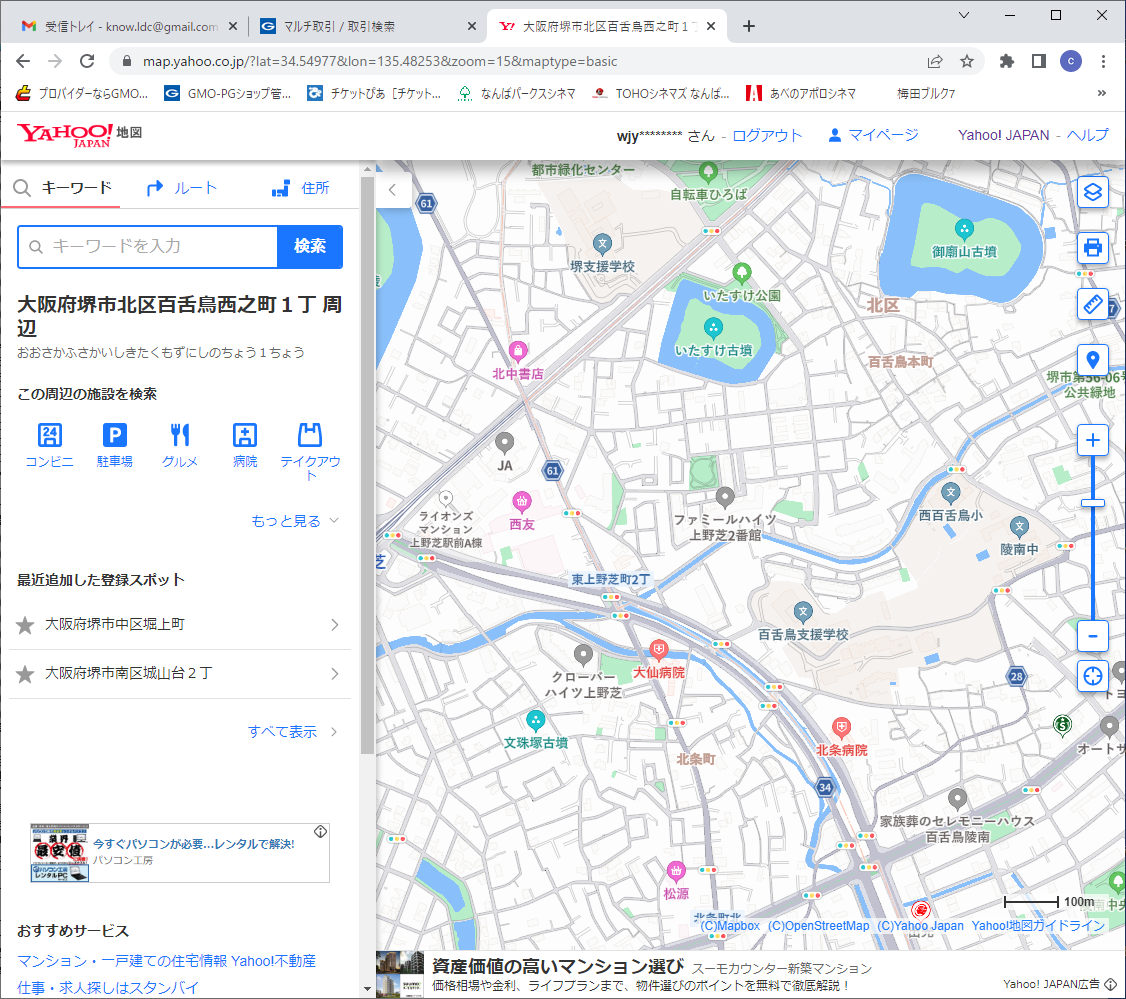This screenshot has width=1126, height=999.
Task: Center map on current location
Action: [x=1092, y=676]
